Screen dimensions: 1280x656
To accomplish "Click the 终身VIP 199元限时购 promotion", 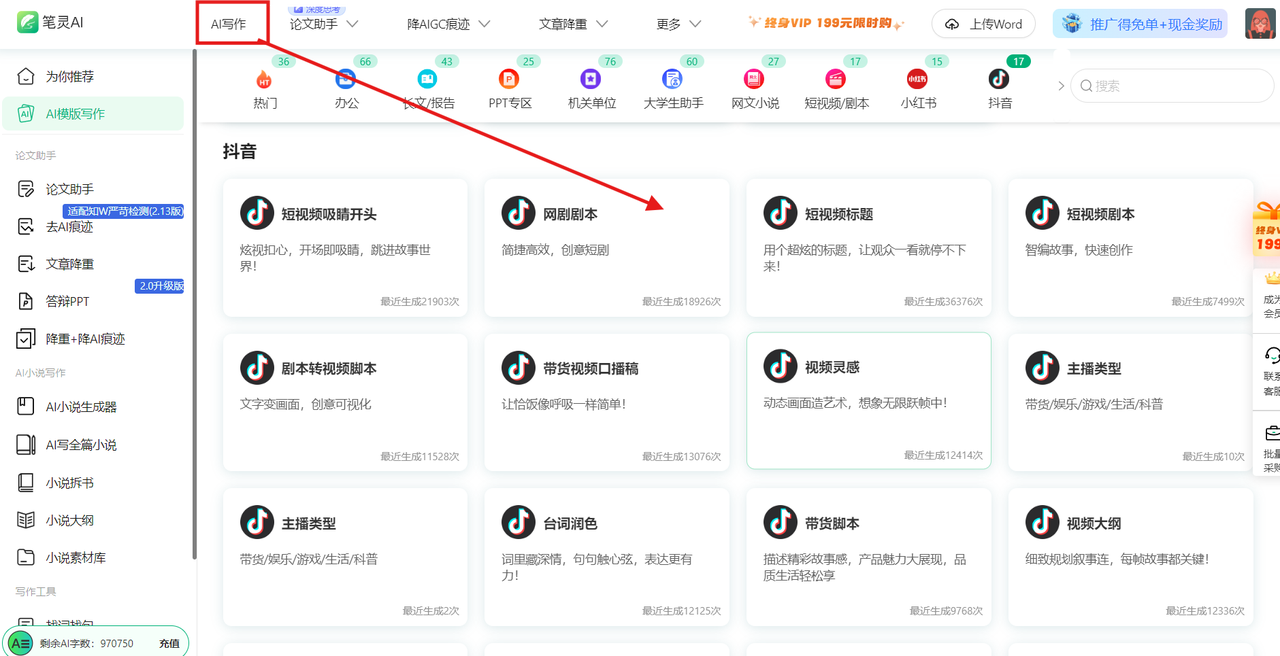I will pos(825,24).
